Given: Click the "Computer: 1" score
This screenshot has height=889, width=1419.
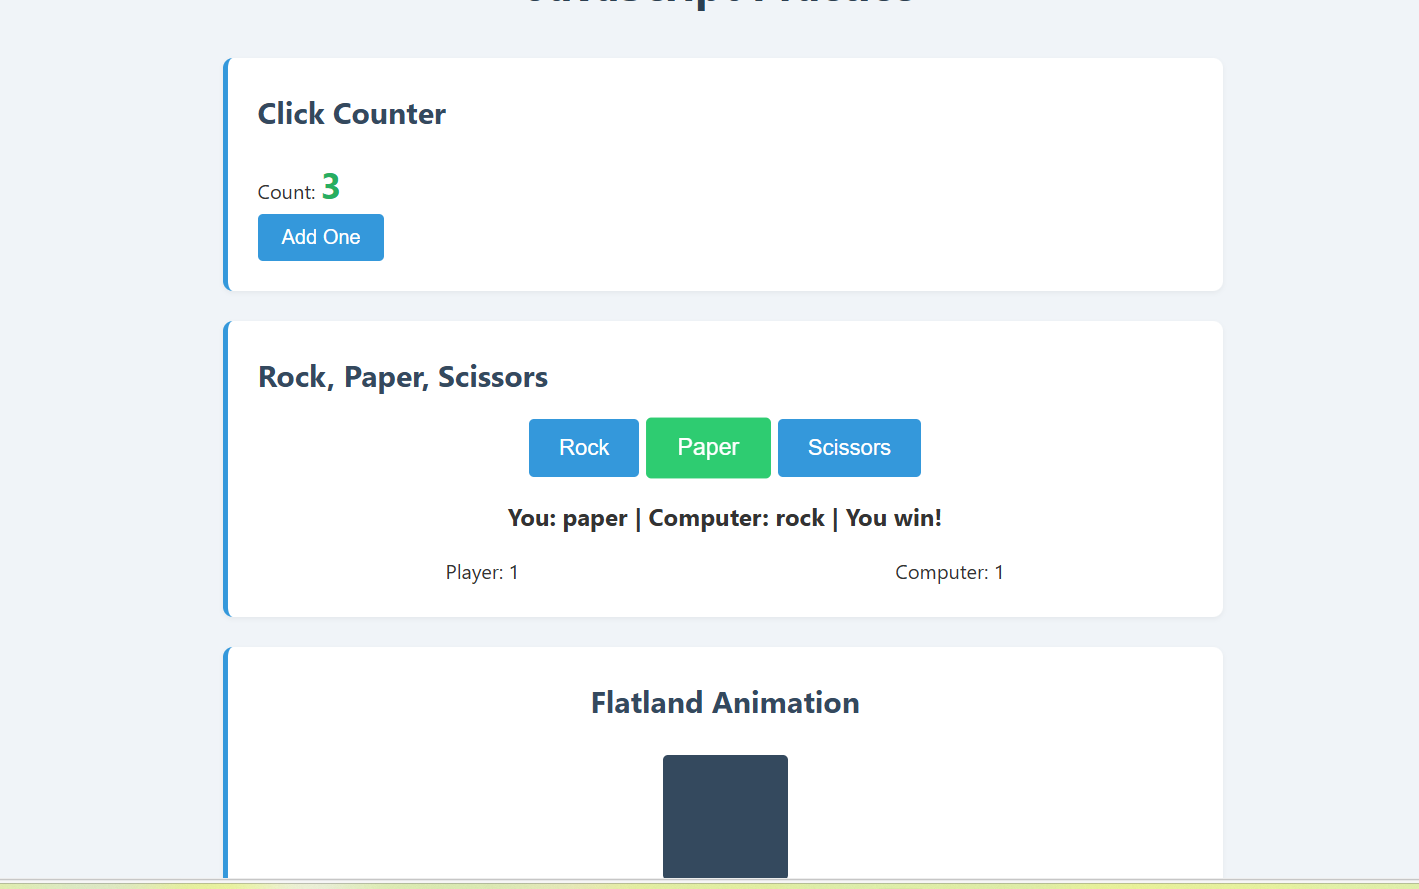Looking at the screenshot, I should point(949,572).
